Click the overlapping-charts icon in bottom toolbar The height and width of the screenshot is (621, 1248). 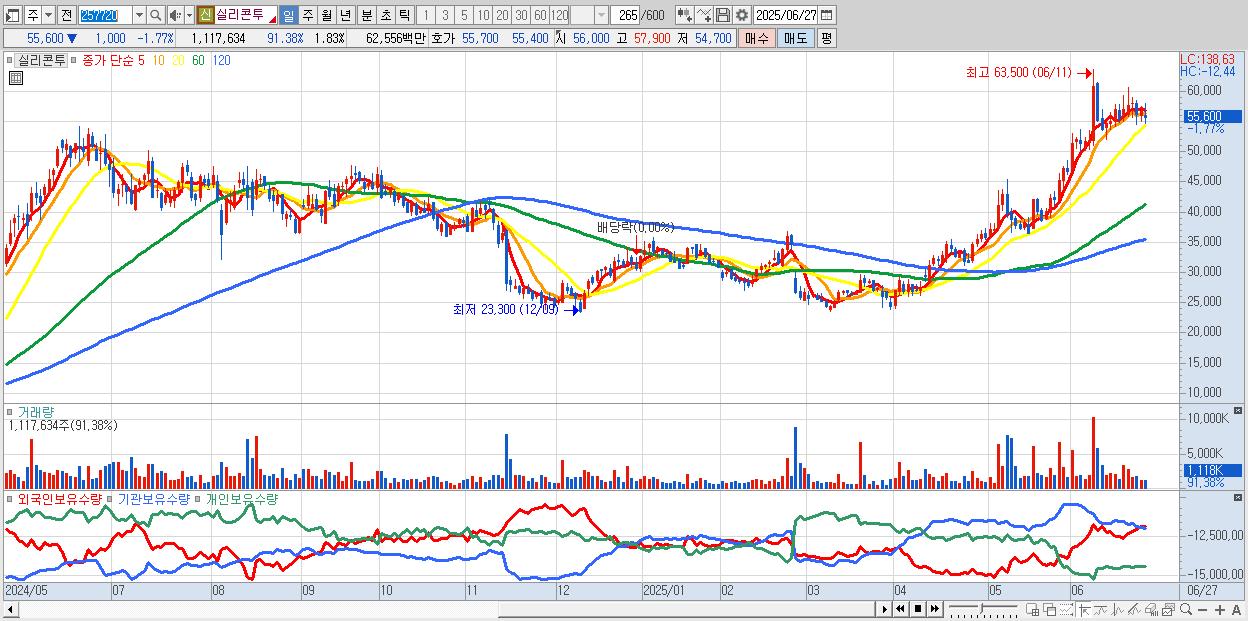click(x=1168, y=609)
